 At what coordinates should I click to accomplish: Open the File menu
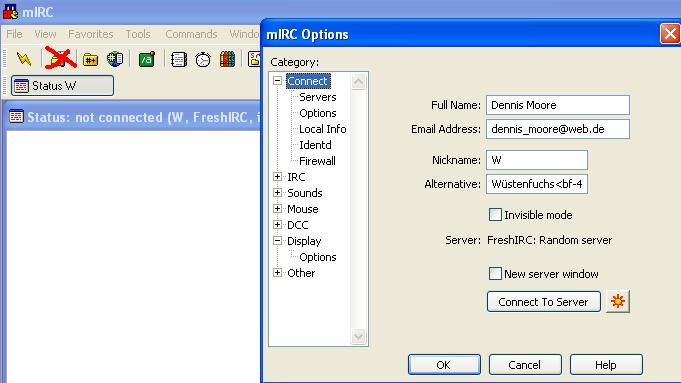[x=14, y=34]
